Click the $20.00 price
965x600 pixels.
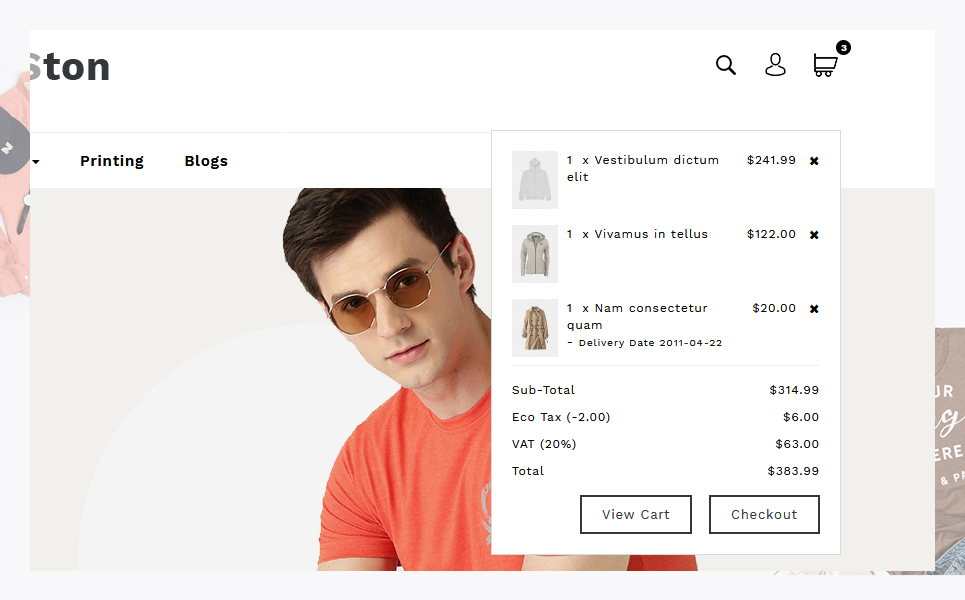click(x=774, y=308)
